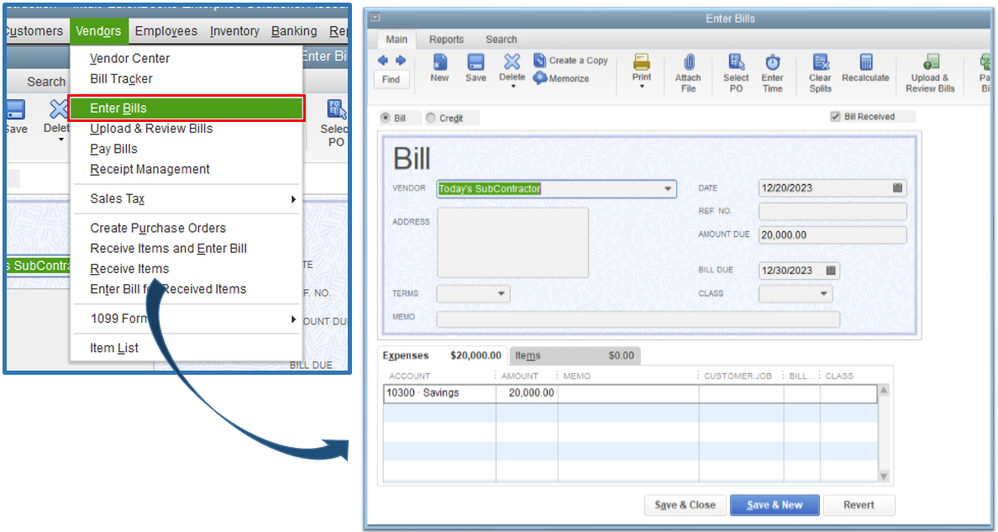
Task: Click the Select PO icon in Enter Bills window
Action: (736, 62)
